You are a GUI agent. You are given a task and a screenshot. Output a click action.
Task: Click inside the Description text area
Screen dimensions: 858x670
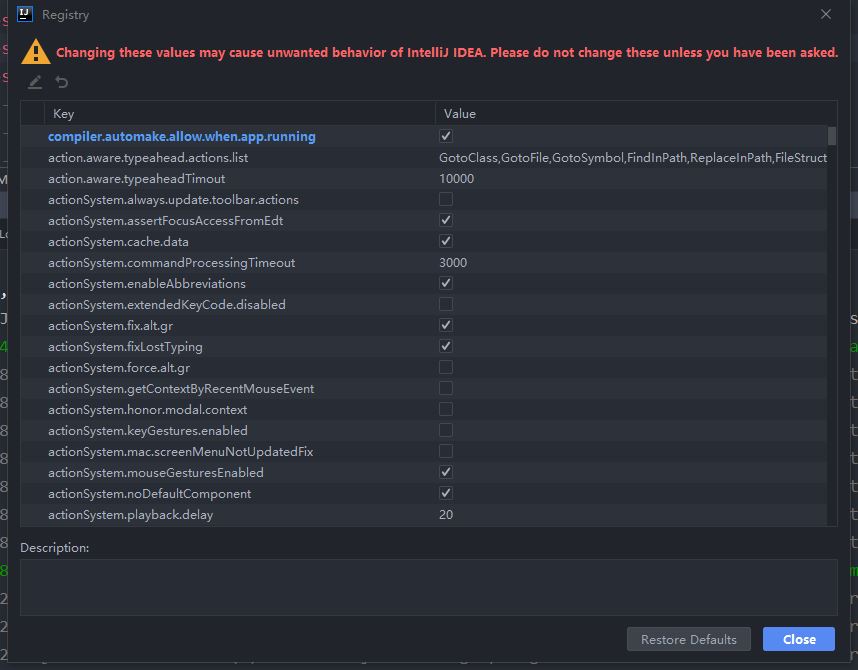coord(428,587)
